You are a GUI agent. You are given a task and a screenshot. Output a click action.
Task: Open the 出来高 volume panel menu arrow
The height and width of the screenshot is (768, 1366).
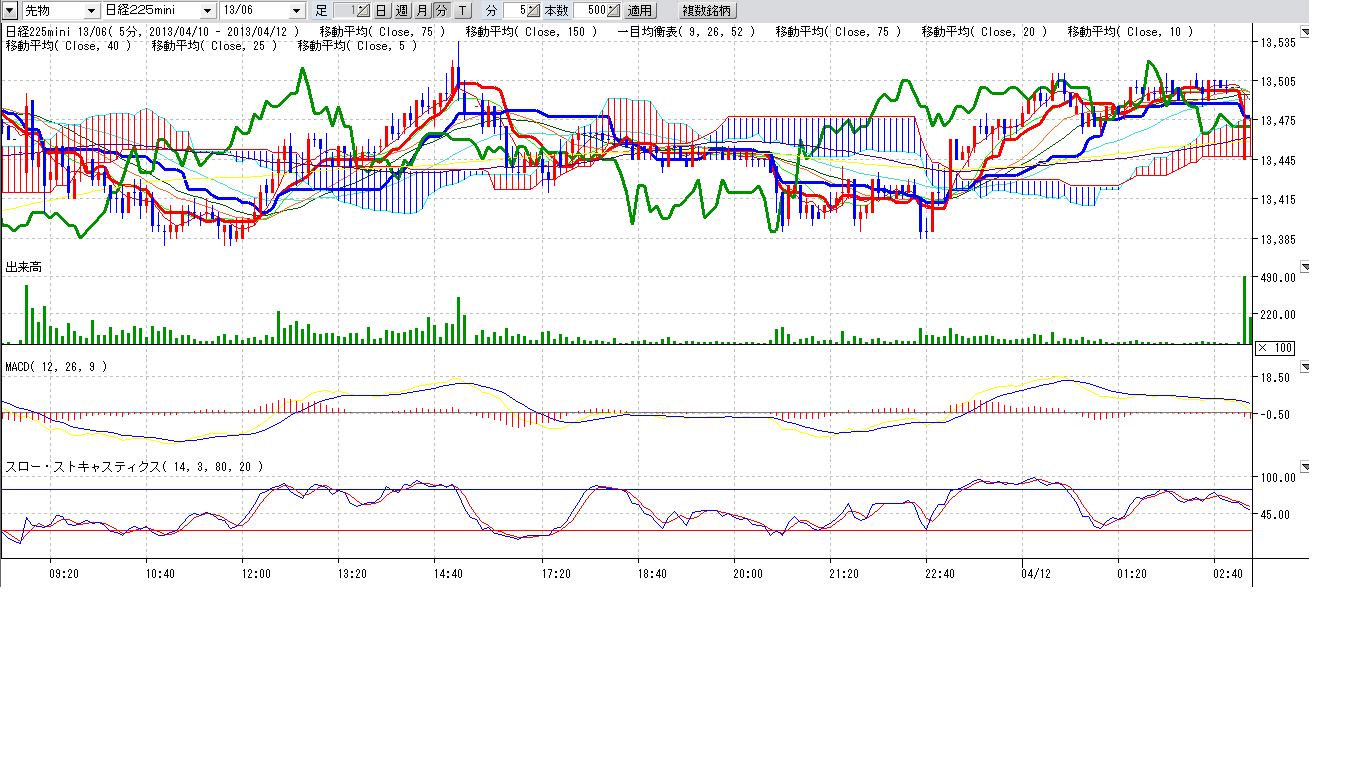1303,267
